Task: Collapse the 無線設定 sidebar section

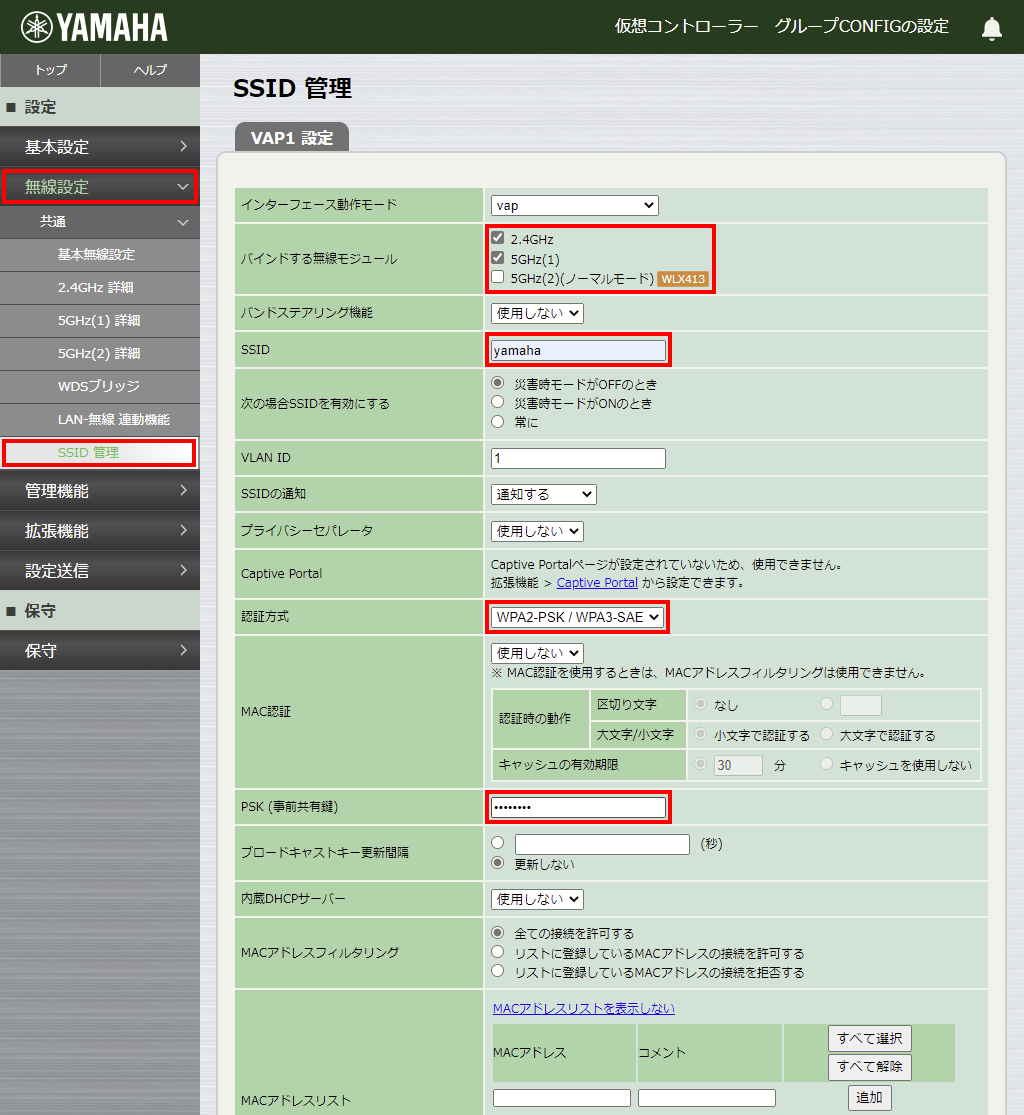Action: 100,187
